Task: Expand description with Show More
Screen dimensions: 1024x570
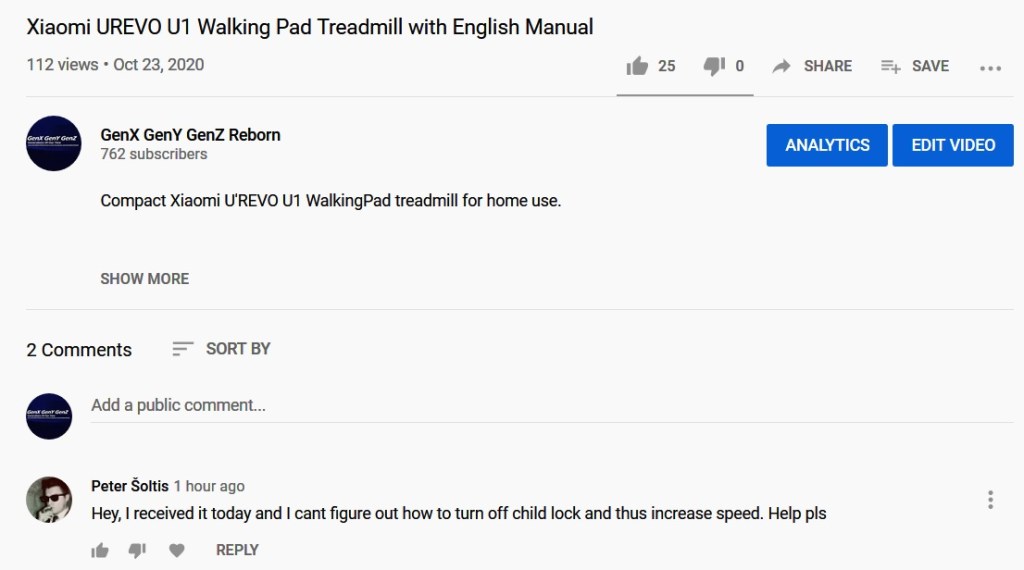Action: 144,279
